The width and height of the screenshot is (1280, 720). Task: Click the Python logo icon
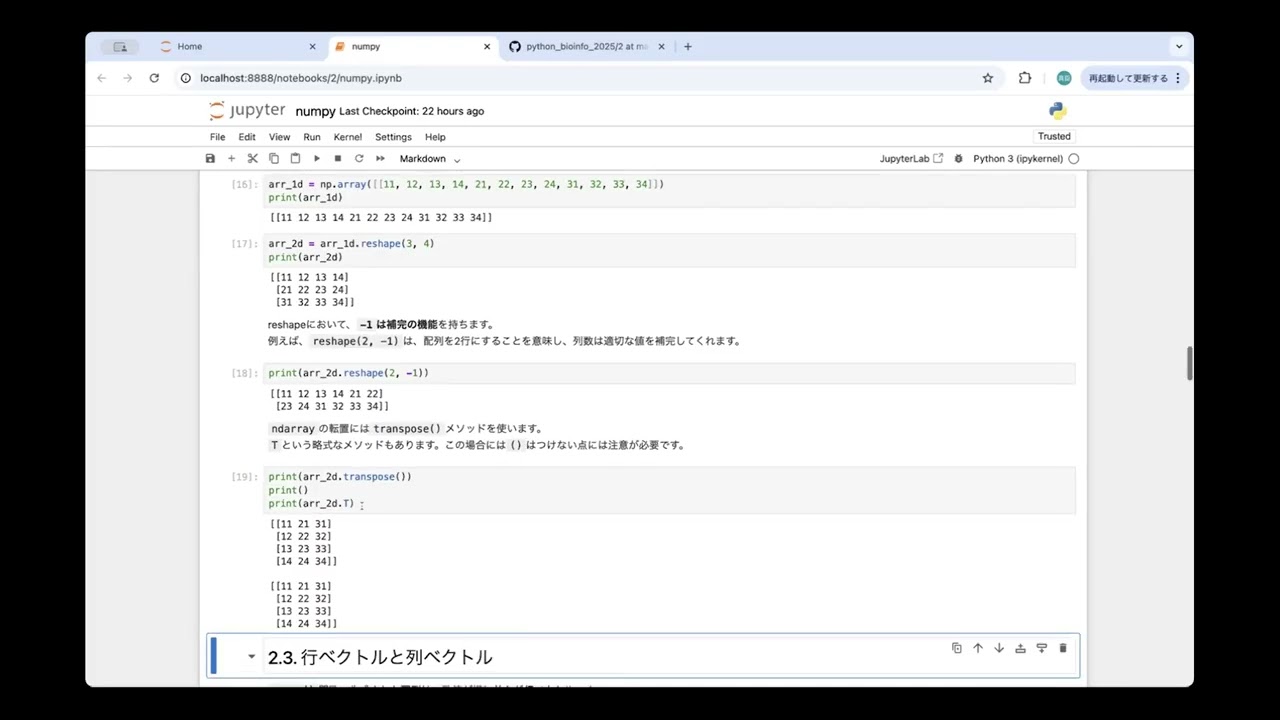coord(1058,111)
